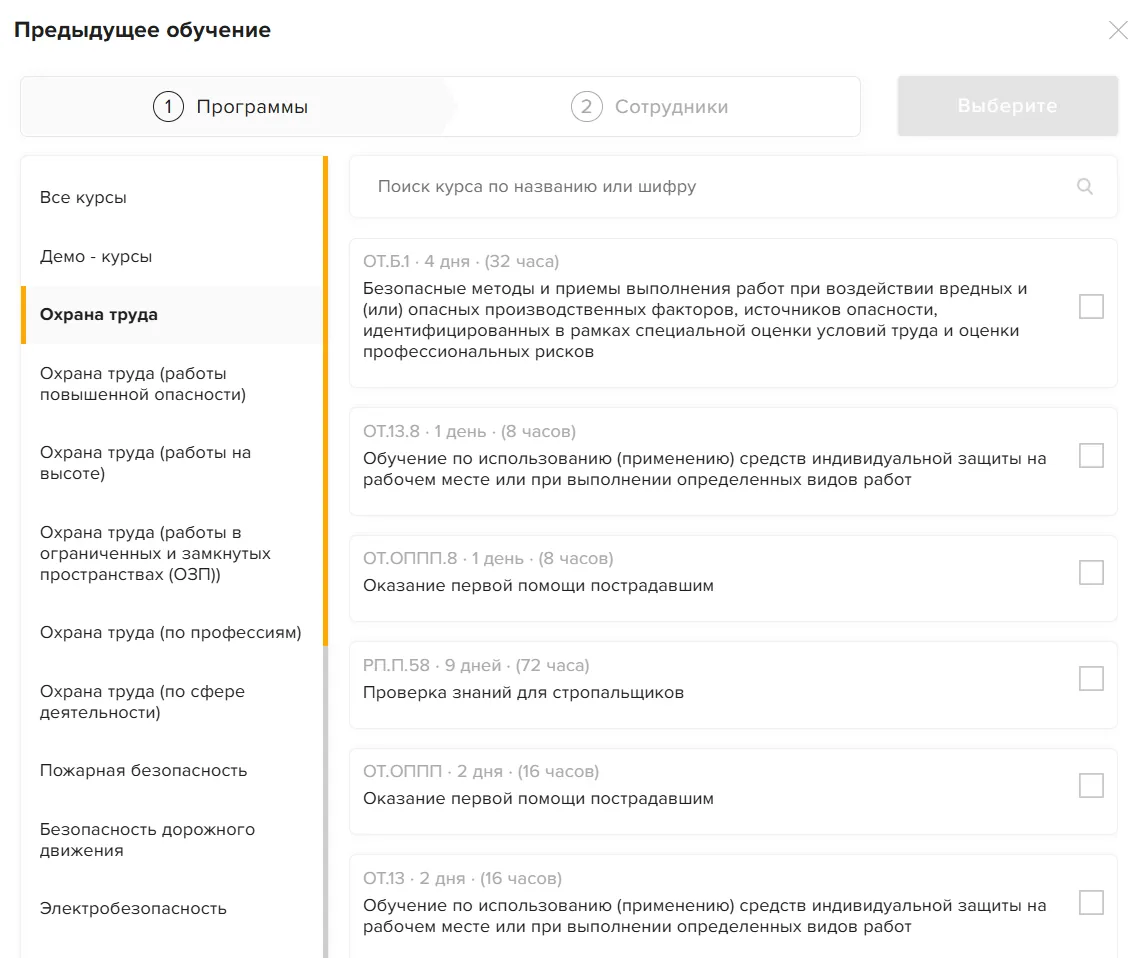Close the Предыдущее обучение dialog
The image size is (1135, 958).
[1118, 30]
